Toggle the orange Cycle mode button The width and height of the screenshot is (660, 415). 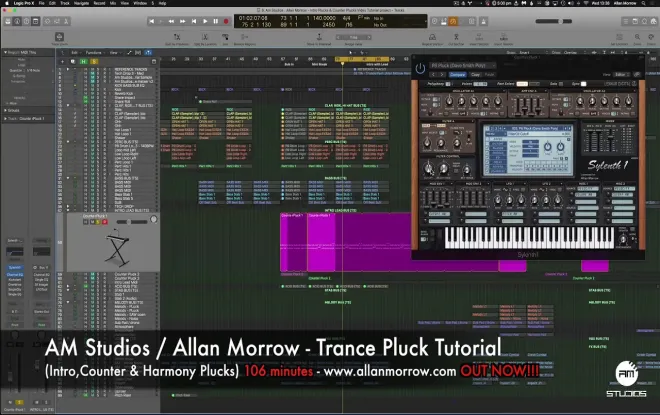(453, 21)
